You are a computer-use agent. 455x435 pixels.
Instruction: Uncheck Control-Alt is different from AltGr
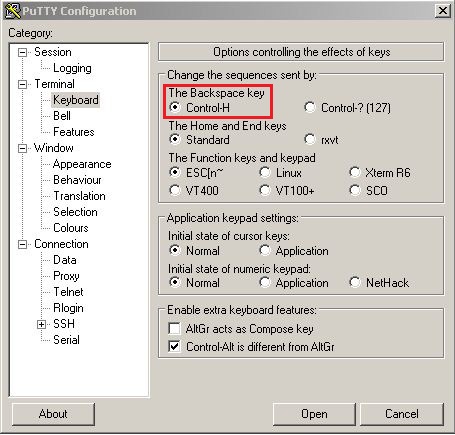coord(175,346)
